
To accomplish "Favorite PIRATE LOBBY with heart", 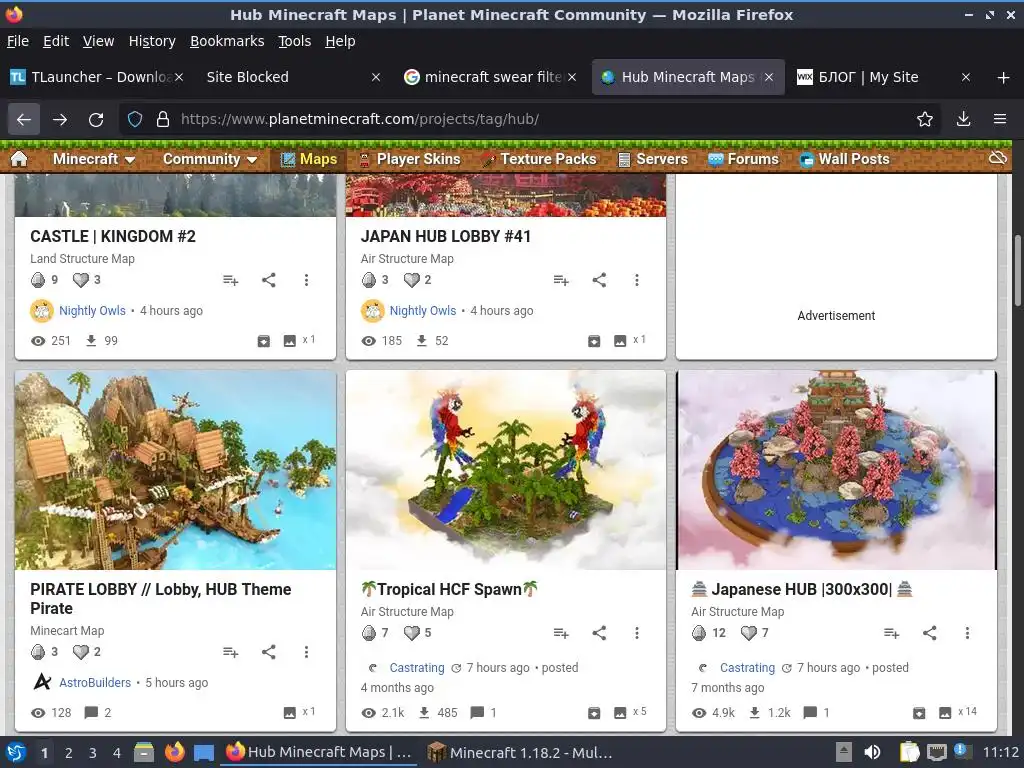I will 80,652.
